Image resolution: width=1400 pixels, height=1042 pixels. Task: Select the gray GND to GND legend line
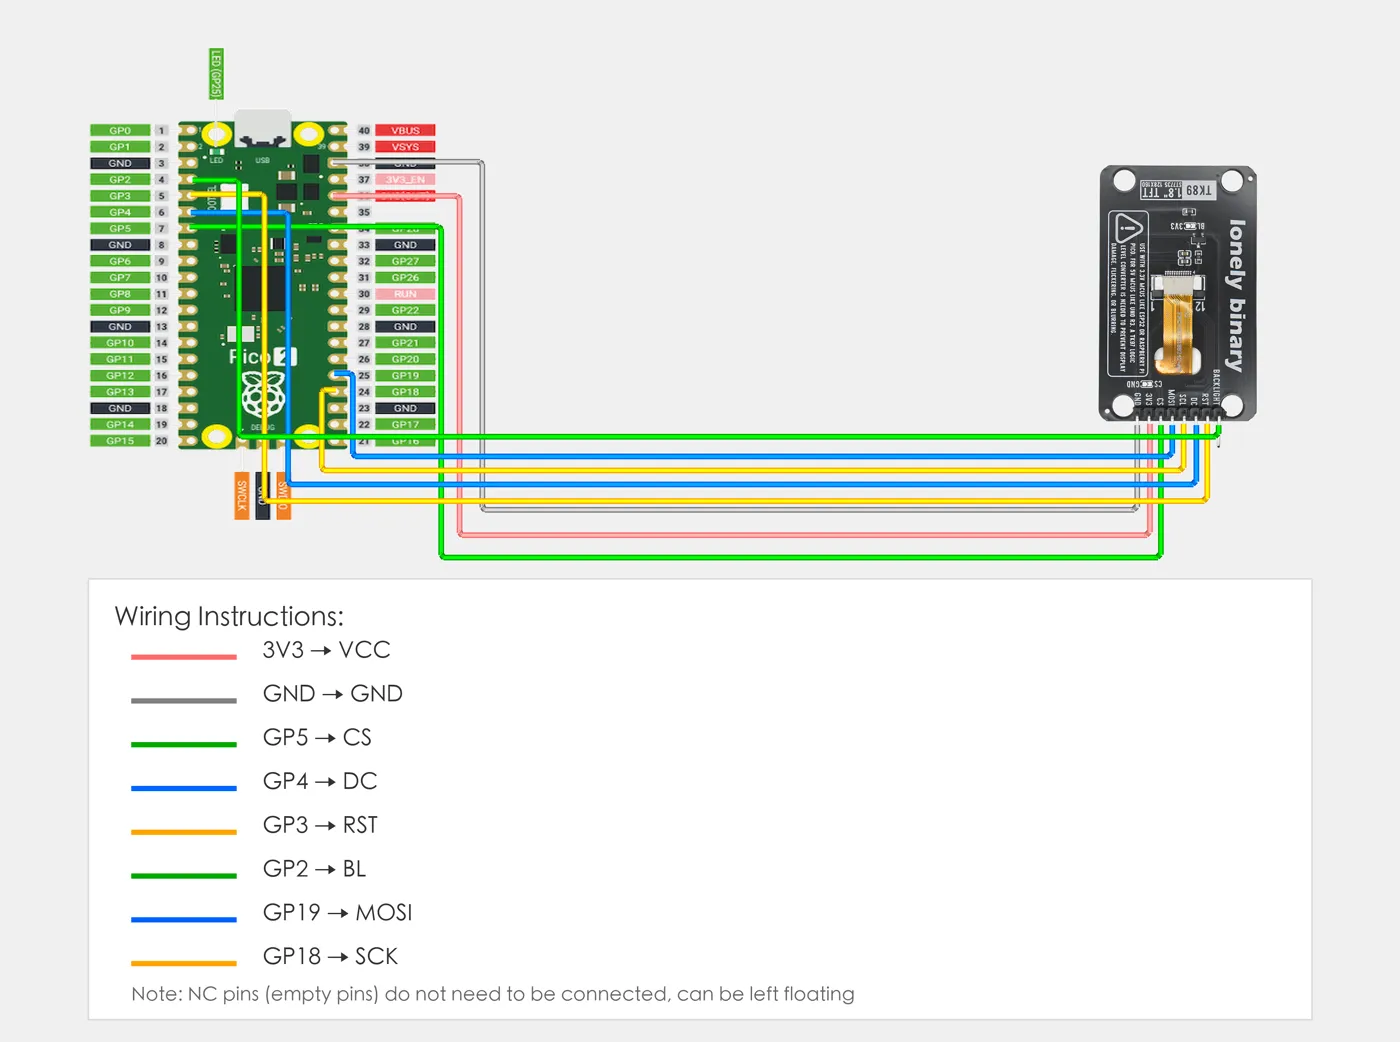click(183, 701)
